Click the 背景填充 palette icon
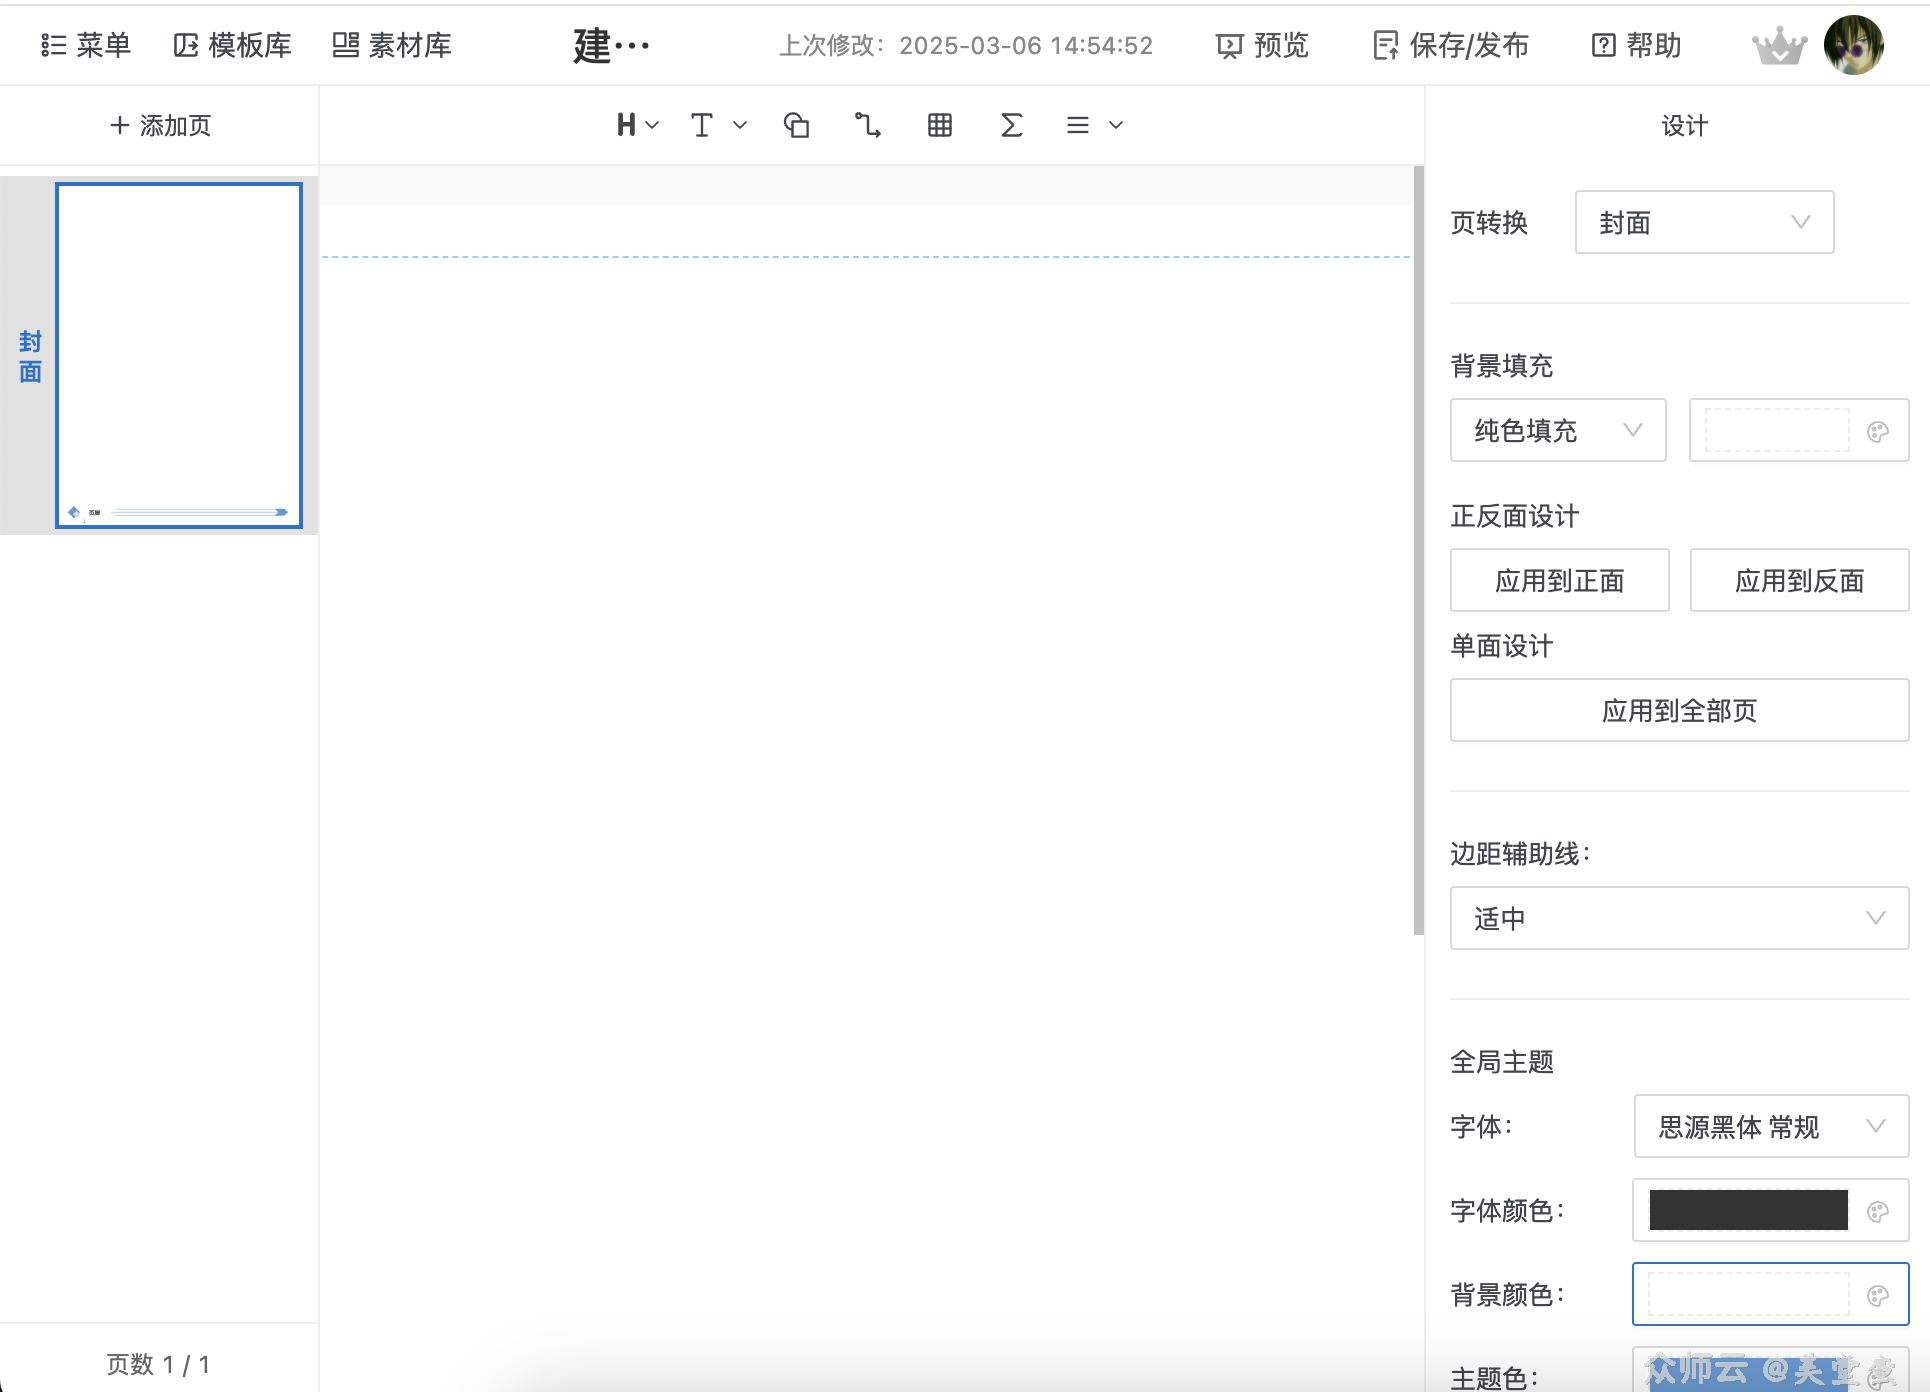 [1878, 431]
